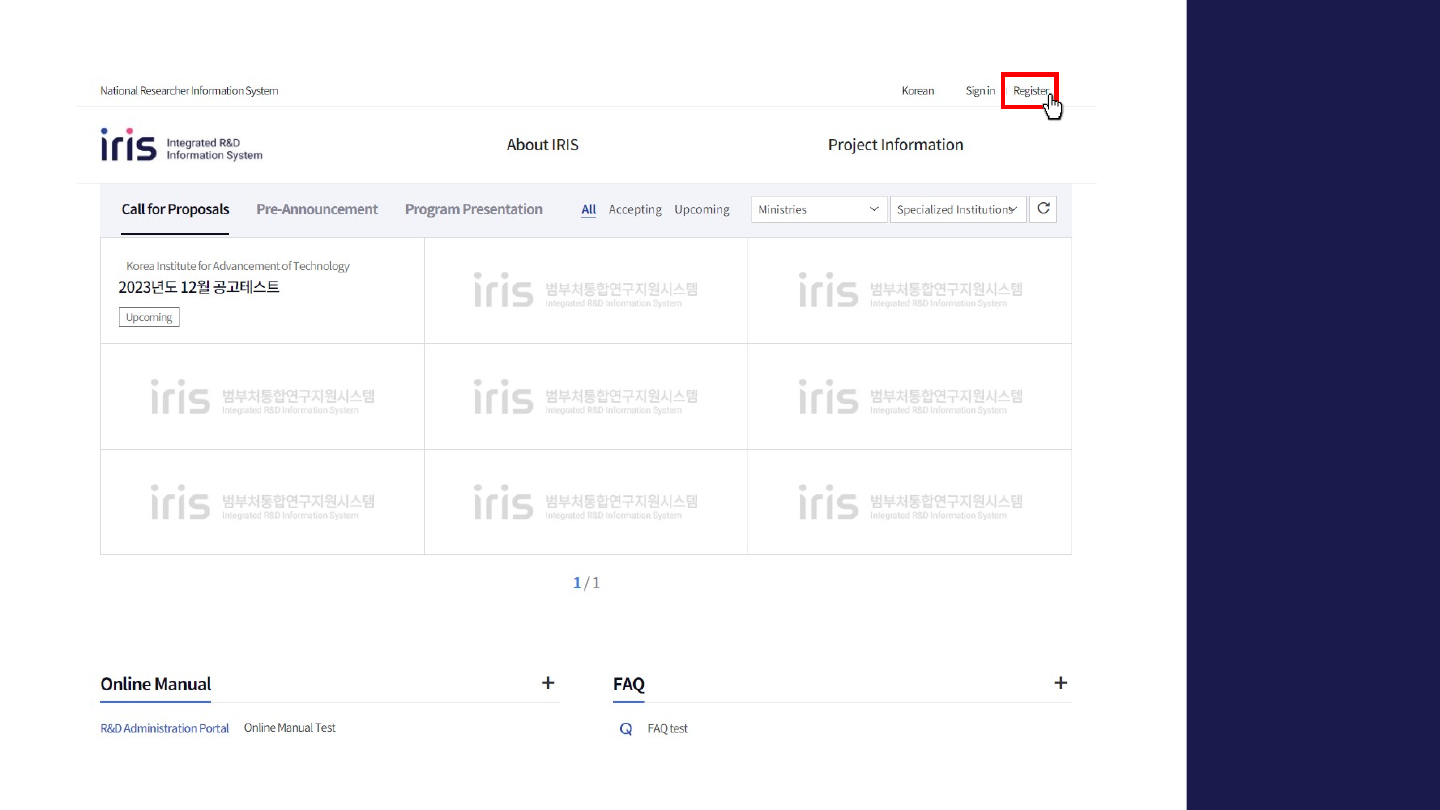Open the Specialized Institutions dropdown

click(957, 210)
